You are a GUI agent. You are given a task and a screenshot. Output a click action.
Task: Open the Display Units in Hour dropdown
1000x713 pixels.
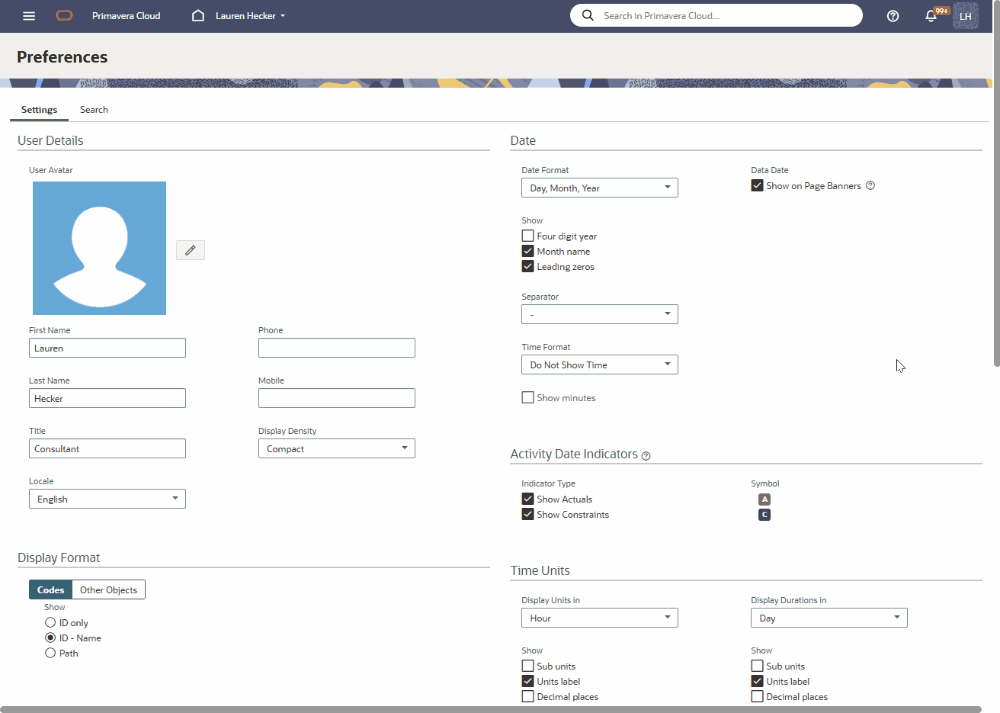pos(599,618)
